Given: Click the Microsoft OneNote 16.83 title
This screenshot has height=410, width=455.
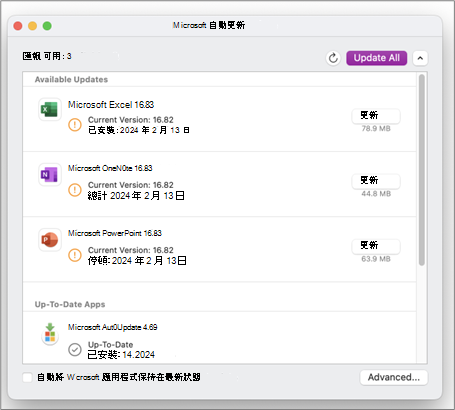Looking at the screenshot, I should [x=110, y=168].
